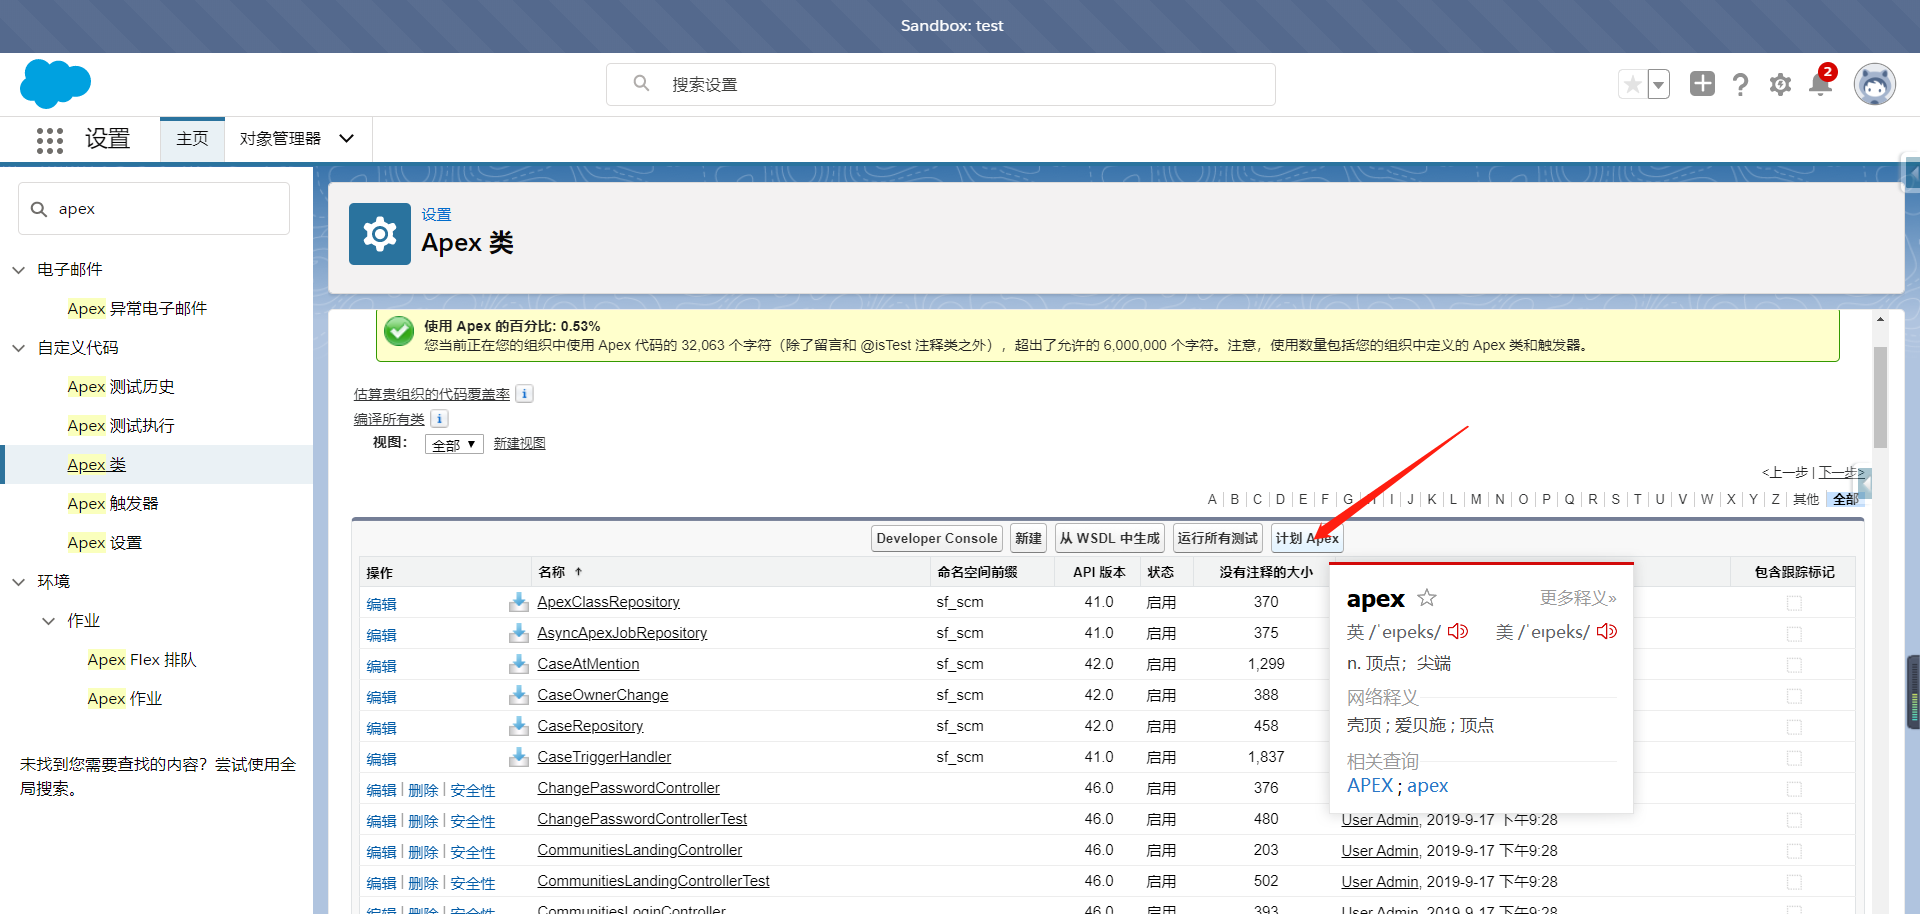The width and height of the screenshot is (1920, 914).
Task: Open the setup gear menu icon
Action: point(1780,84)
